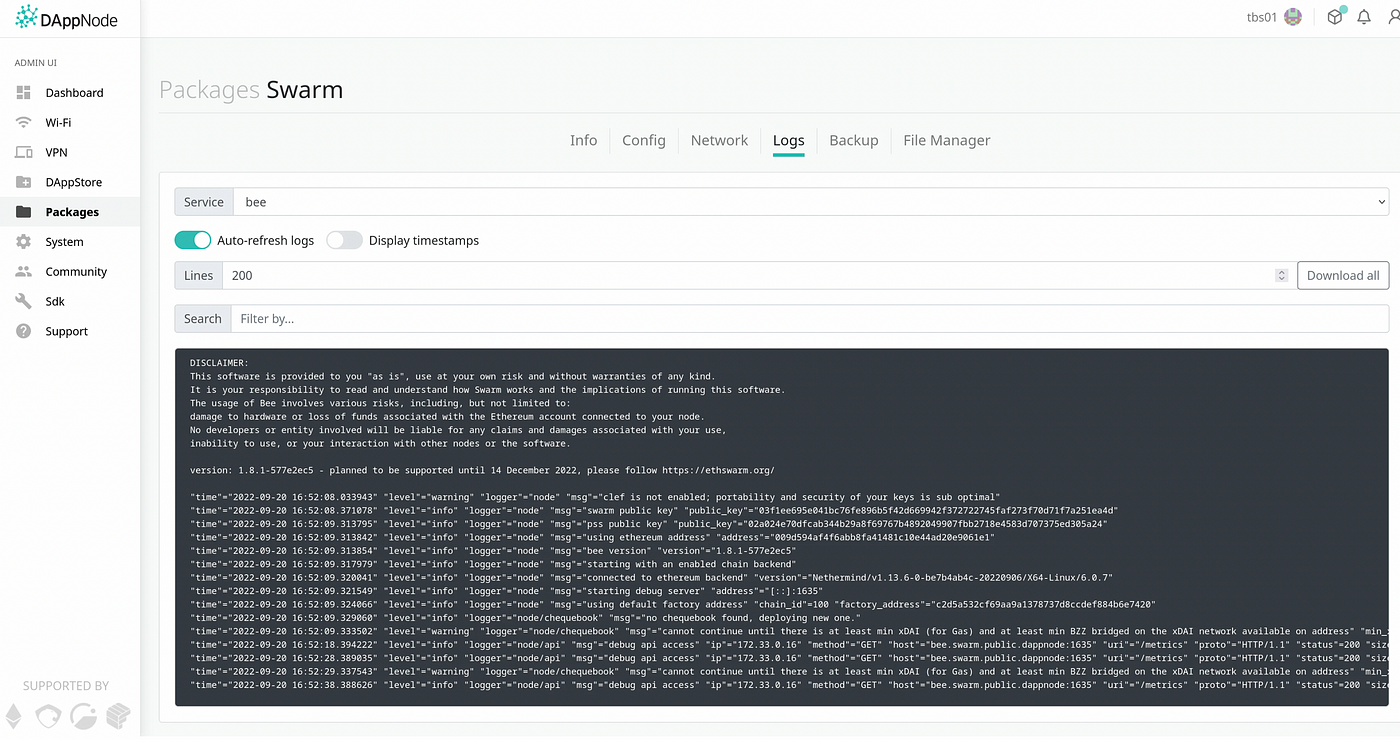The image size is (1400, 740).
Task: Switch to the Backup tab
Action: [x=854, y=141]
